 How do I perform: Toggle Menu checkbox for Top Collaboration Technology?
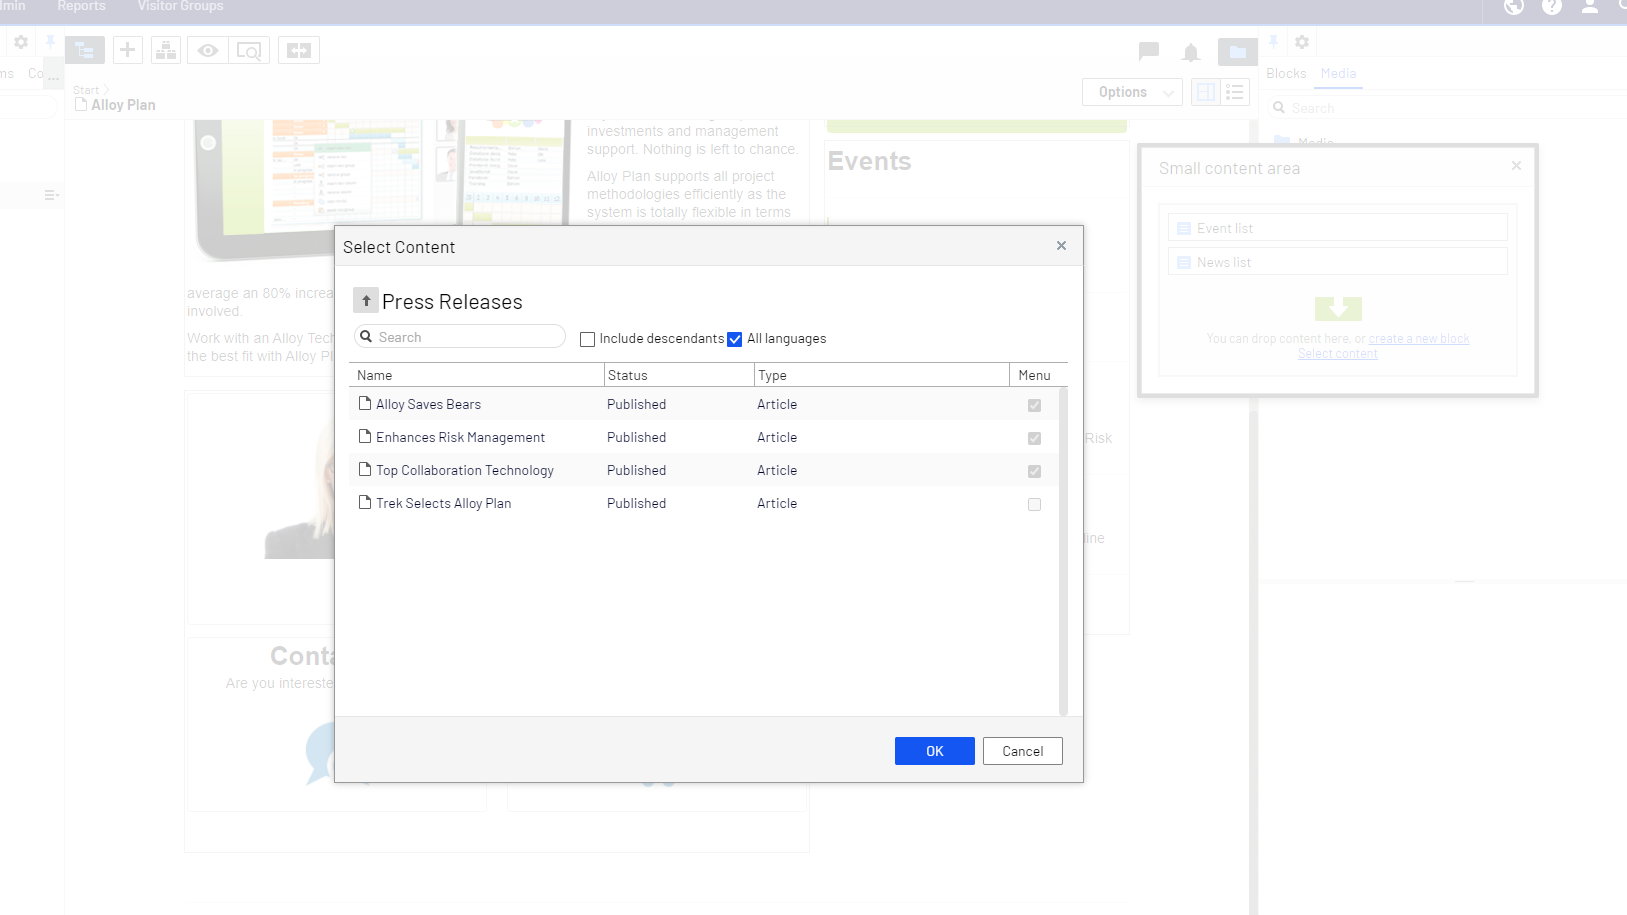pos(1034,471)
